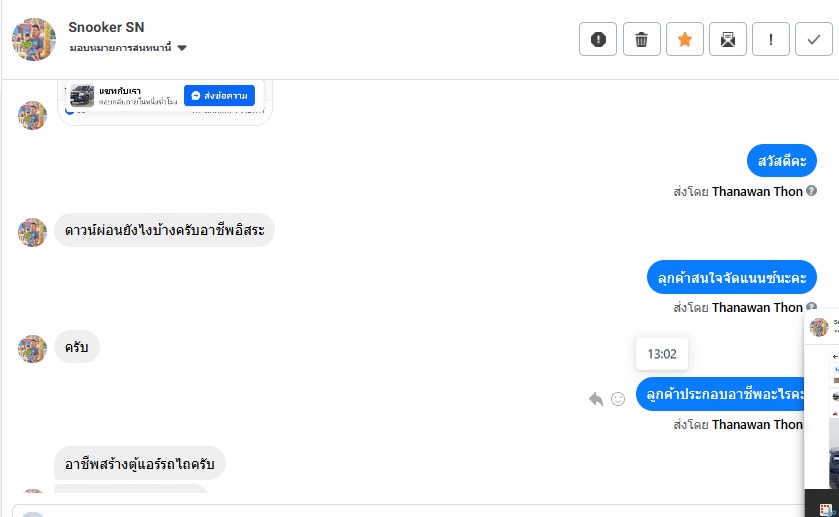Click the reply arrow beside the message
The image size is (839, 517).
tap(596, 399)
